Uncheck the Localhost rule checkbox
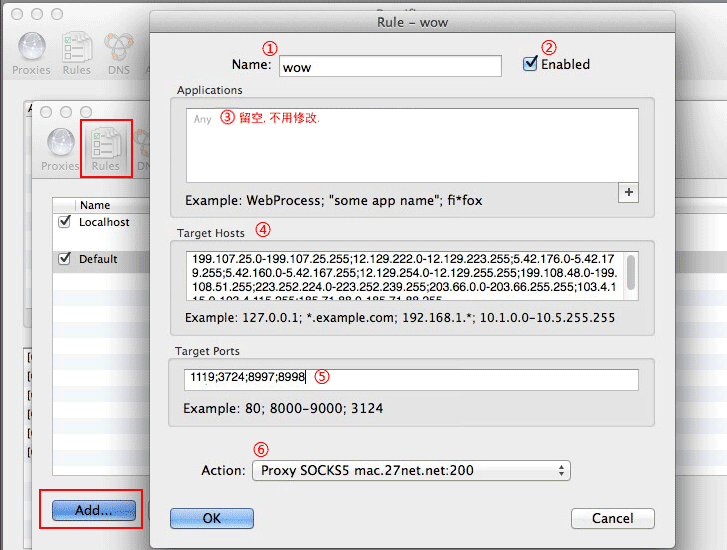The image size is (727, 550). [x=65, y=222]
